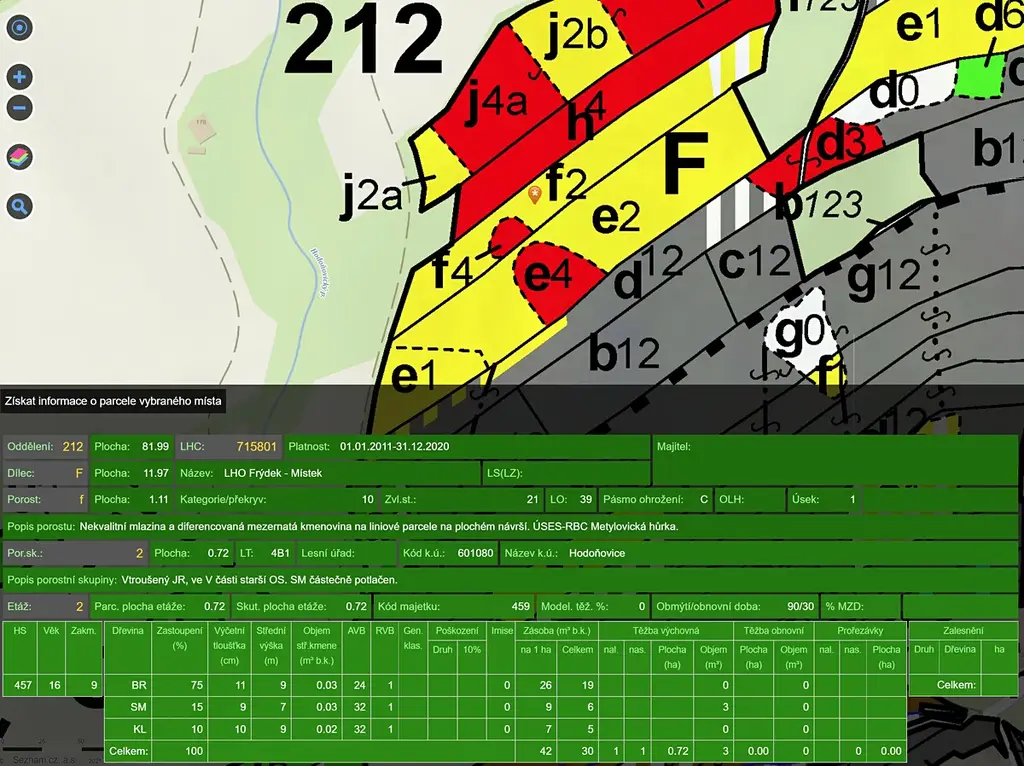The height and width of the screenshot is (766, 1024).
Task: Click 'Získat informace o parcele vybraného místa'
Action: [x=114, y=401]
